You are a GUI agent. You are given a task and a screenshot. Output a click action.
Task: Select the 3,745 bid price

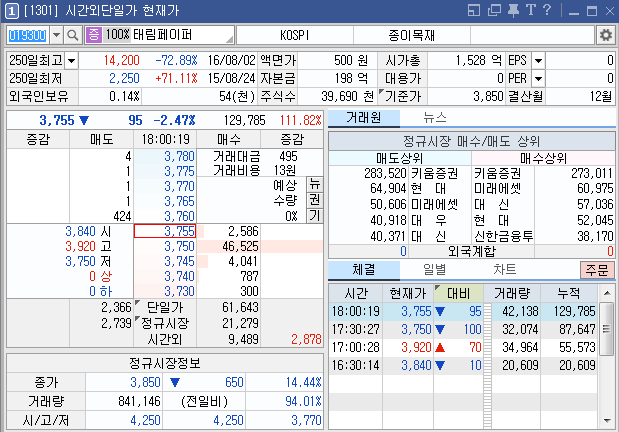click(165, 261)
